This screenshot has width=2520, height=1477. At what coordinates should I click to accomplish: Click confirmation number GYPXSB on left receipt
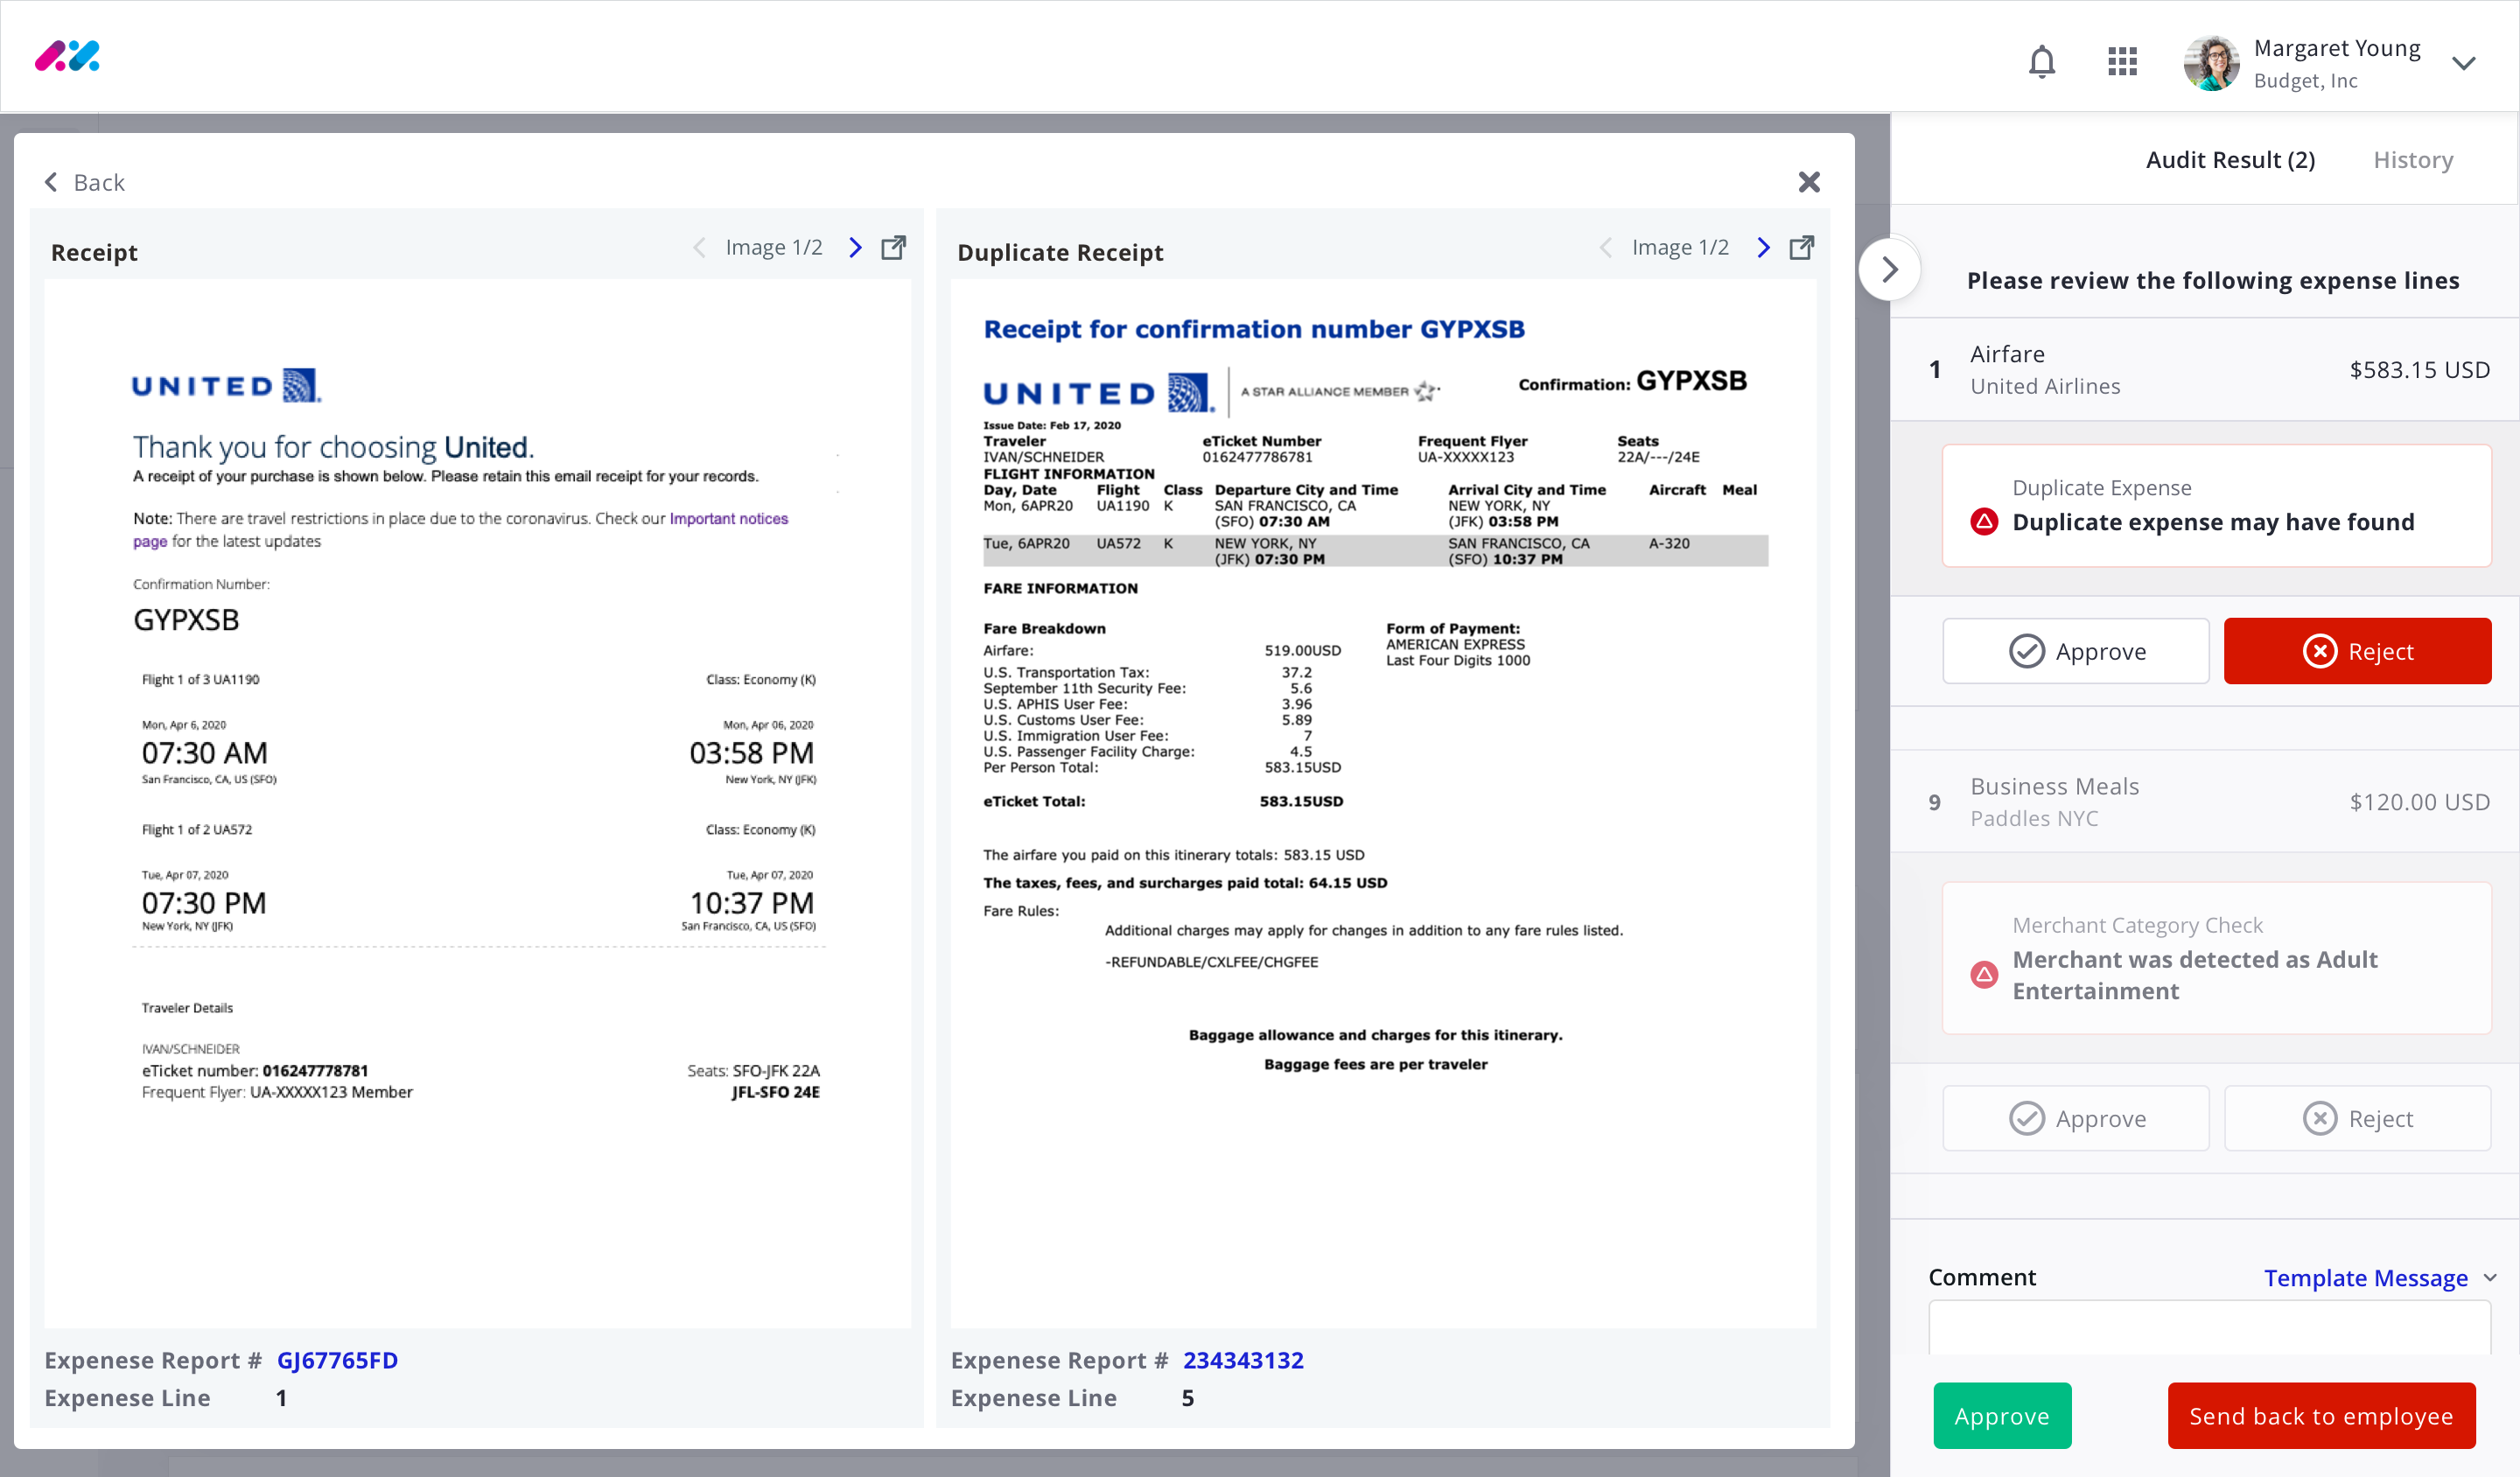point(186,619)
